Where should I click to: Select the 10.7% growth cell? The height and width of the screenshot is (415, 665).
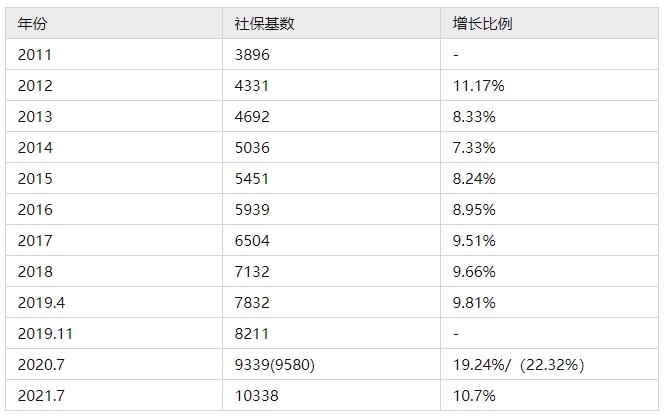[475, 395]
